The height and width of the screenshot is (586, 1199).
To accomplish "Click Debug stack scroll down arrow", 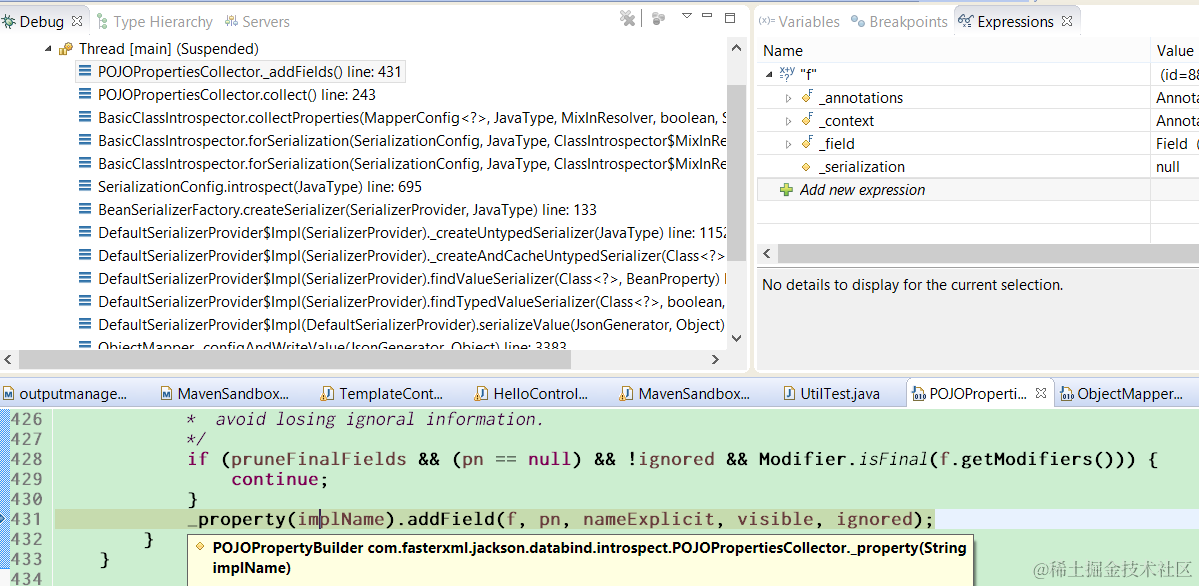I will 736,338.
